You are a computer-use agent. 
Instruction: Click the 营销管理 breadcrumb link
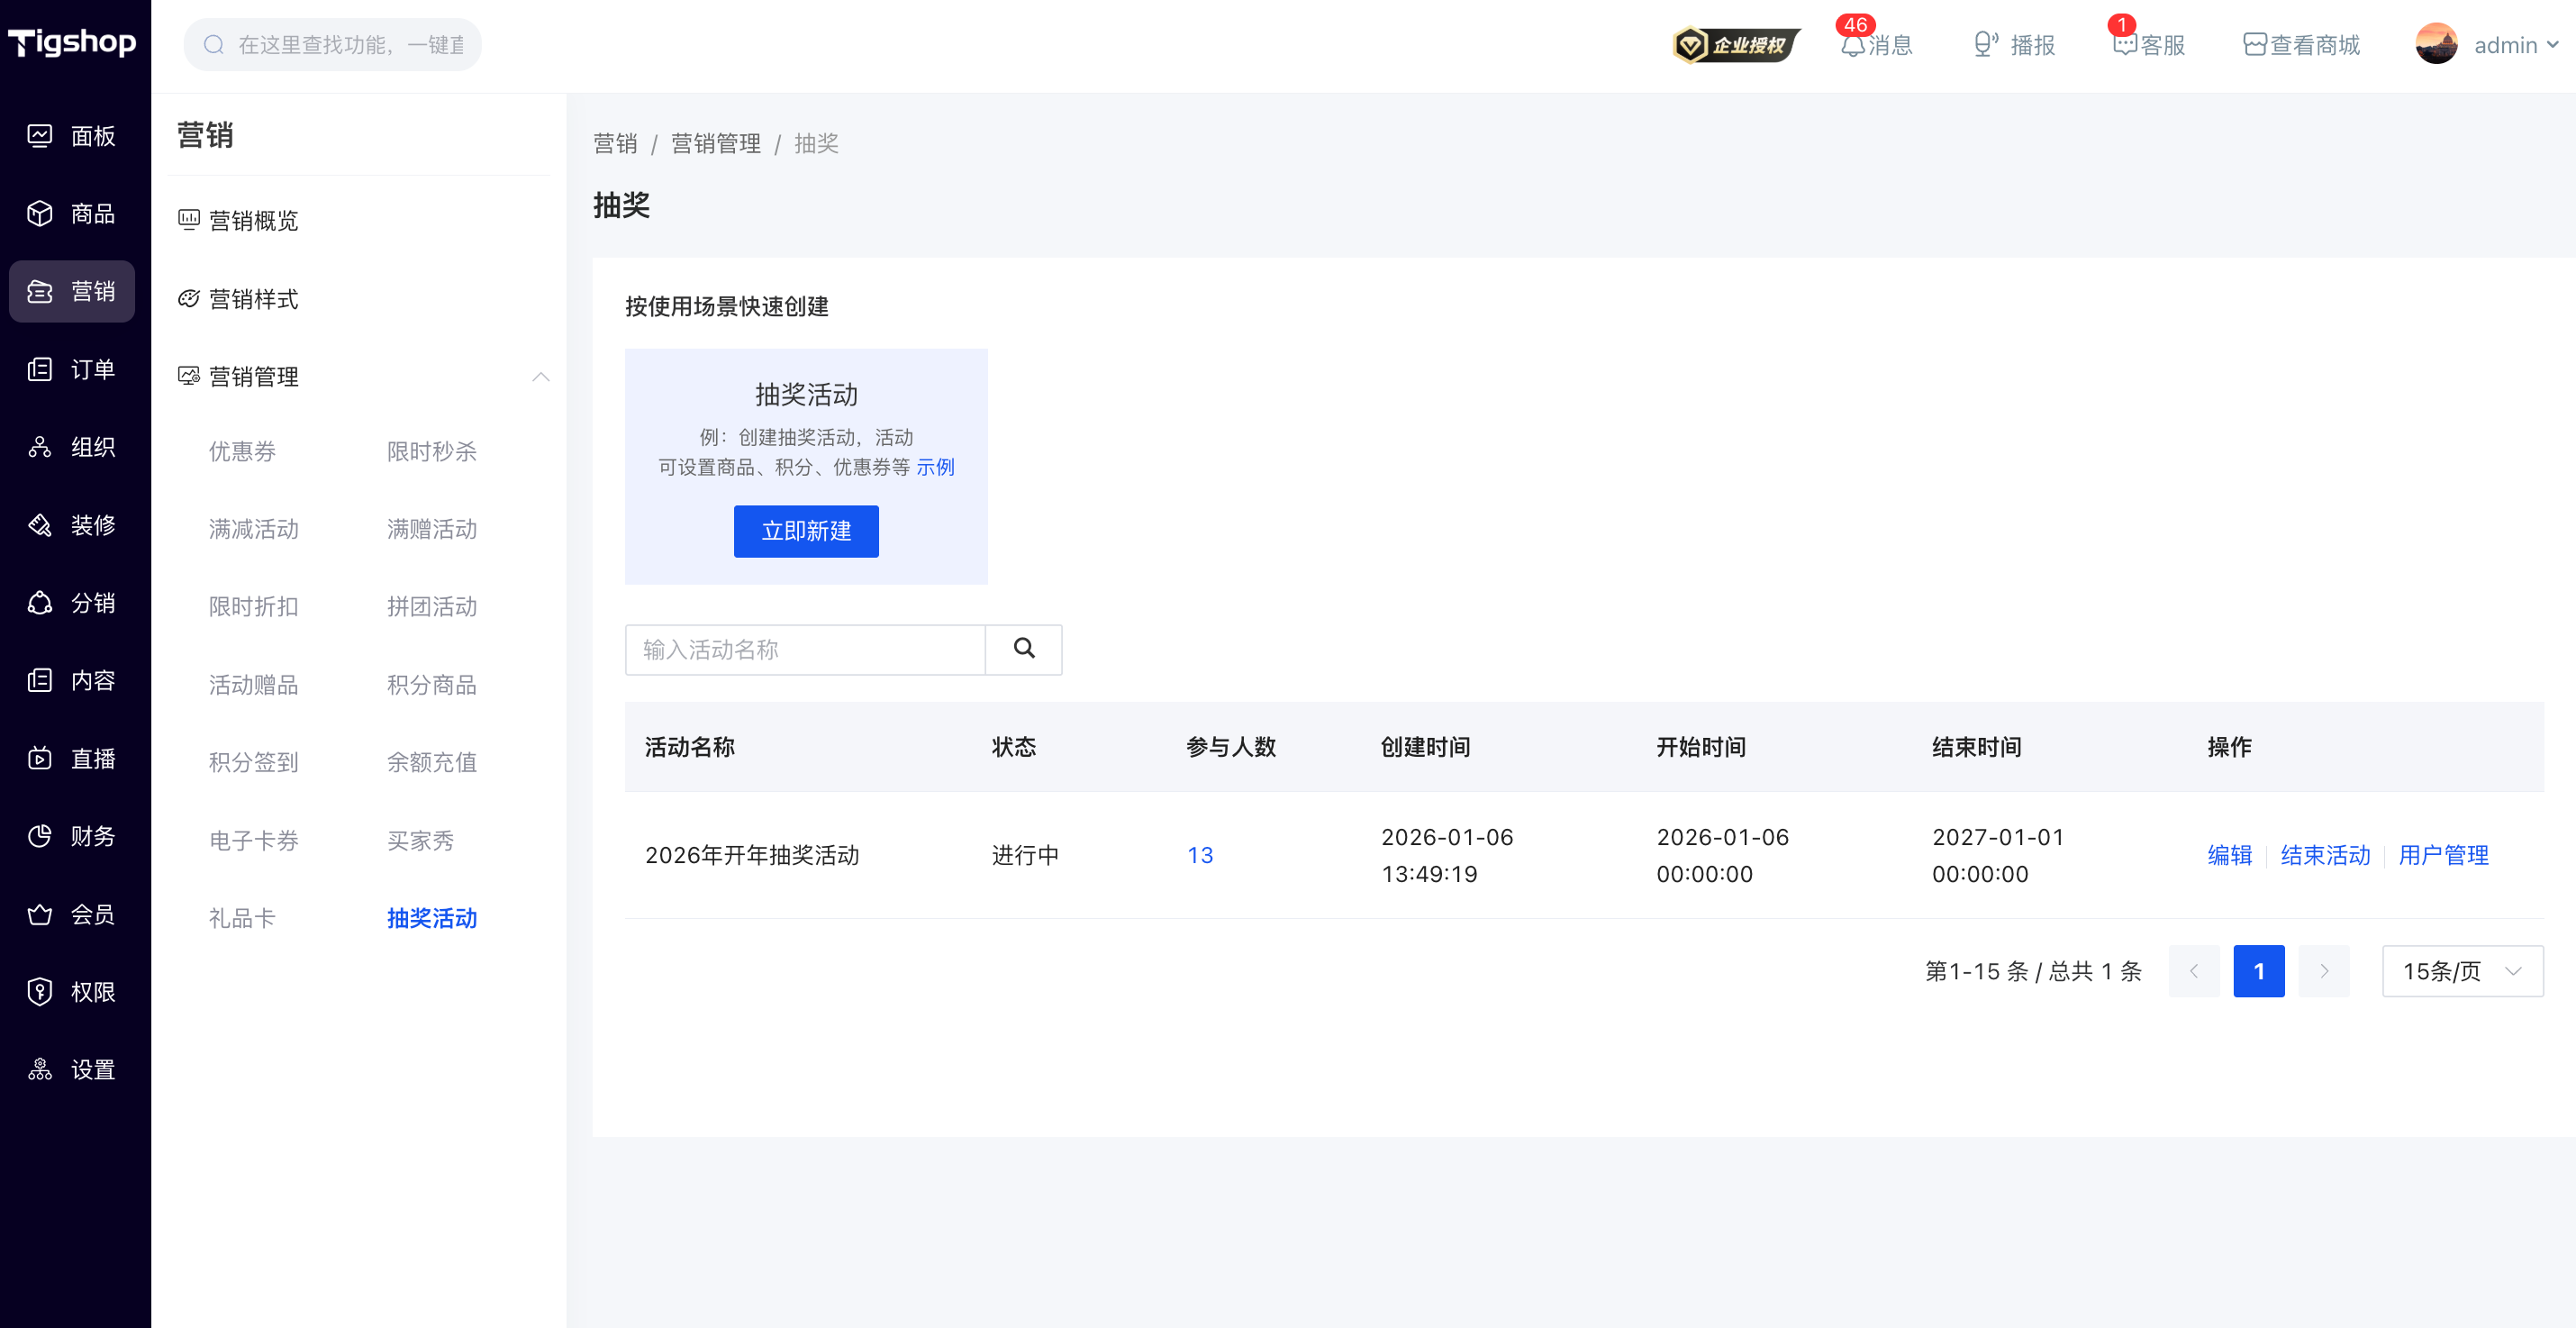716,144
